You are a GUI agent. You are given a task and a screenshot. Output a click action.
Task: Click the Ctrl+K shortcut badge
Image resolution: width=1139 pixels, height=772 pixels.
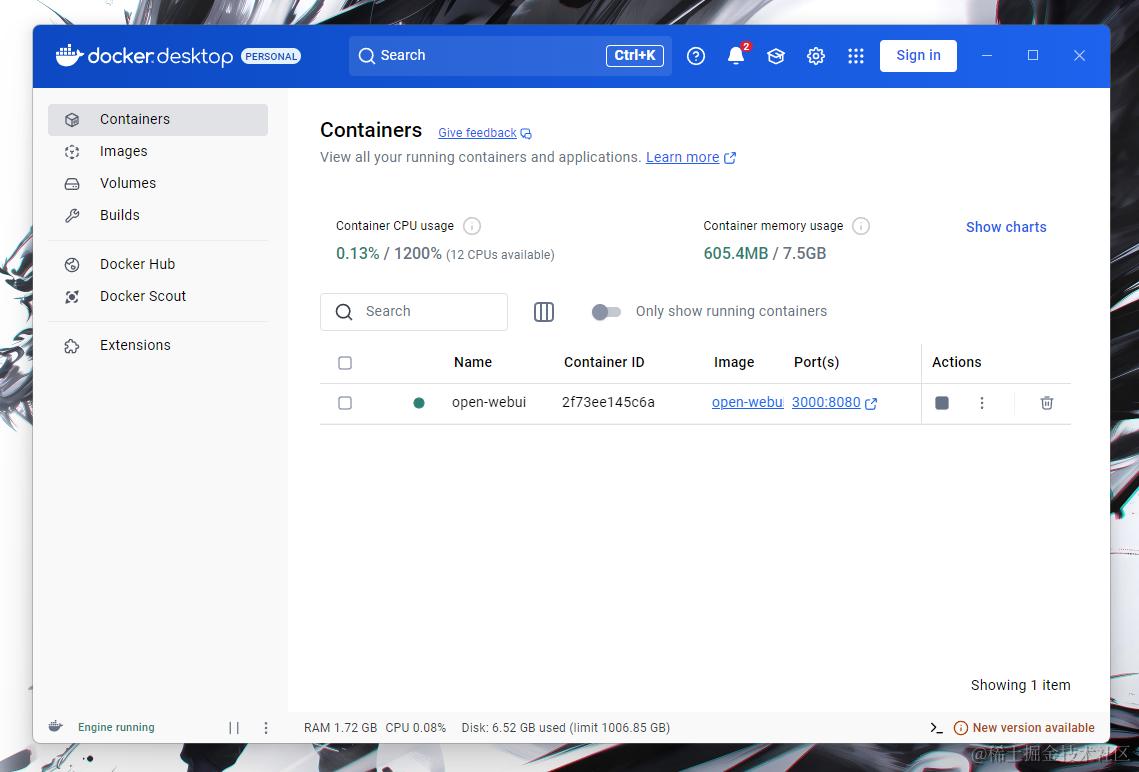tap(635, 56)
